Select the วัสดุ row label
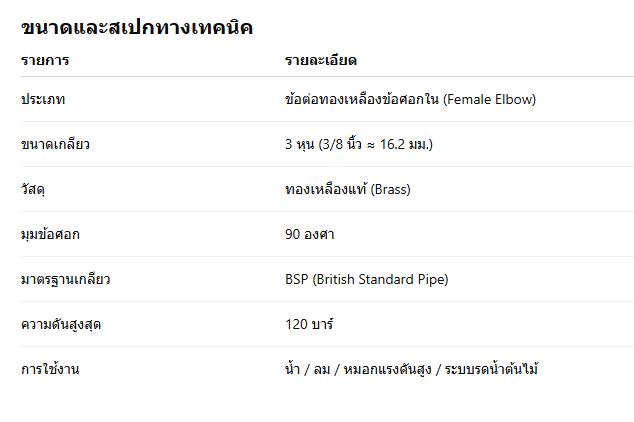 (35, 190)
